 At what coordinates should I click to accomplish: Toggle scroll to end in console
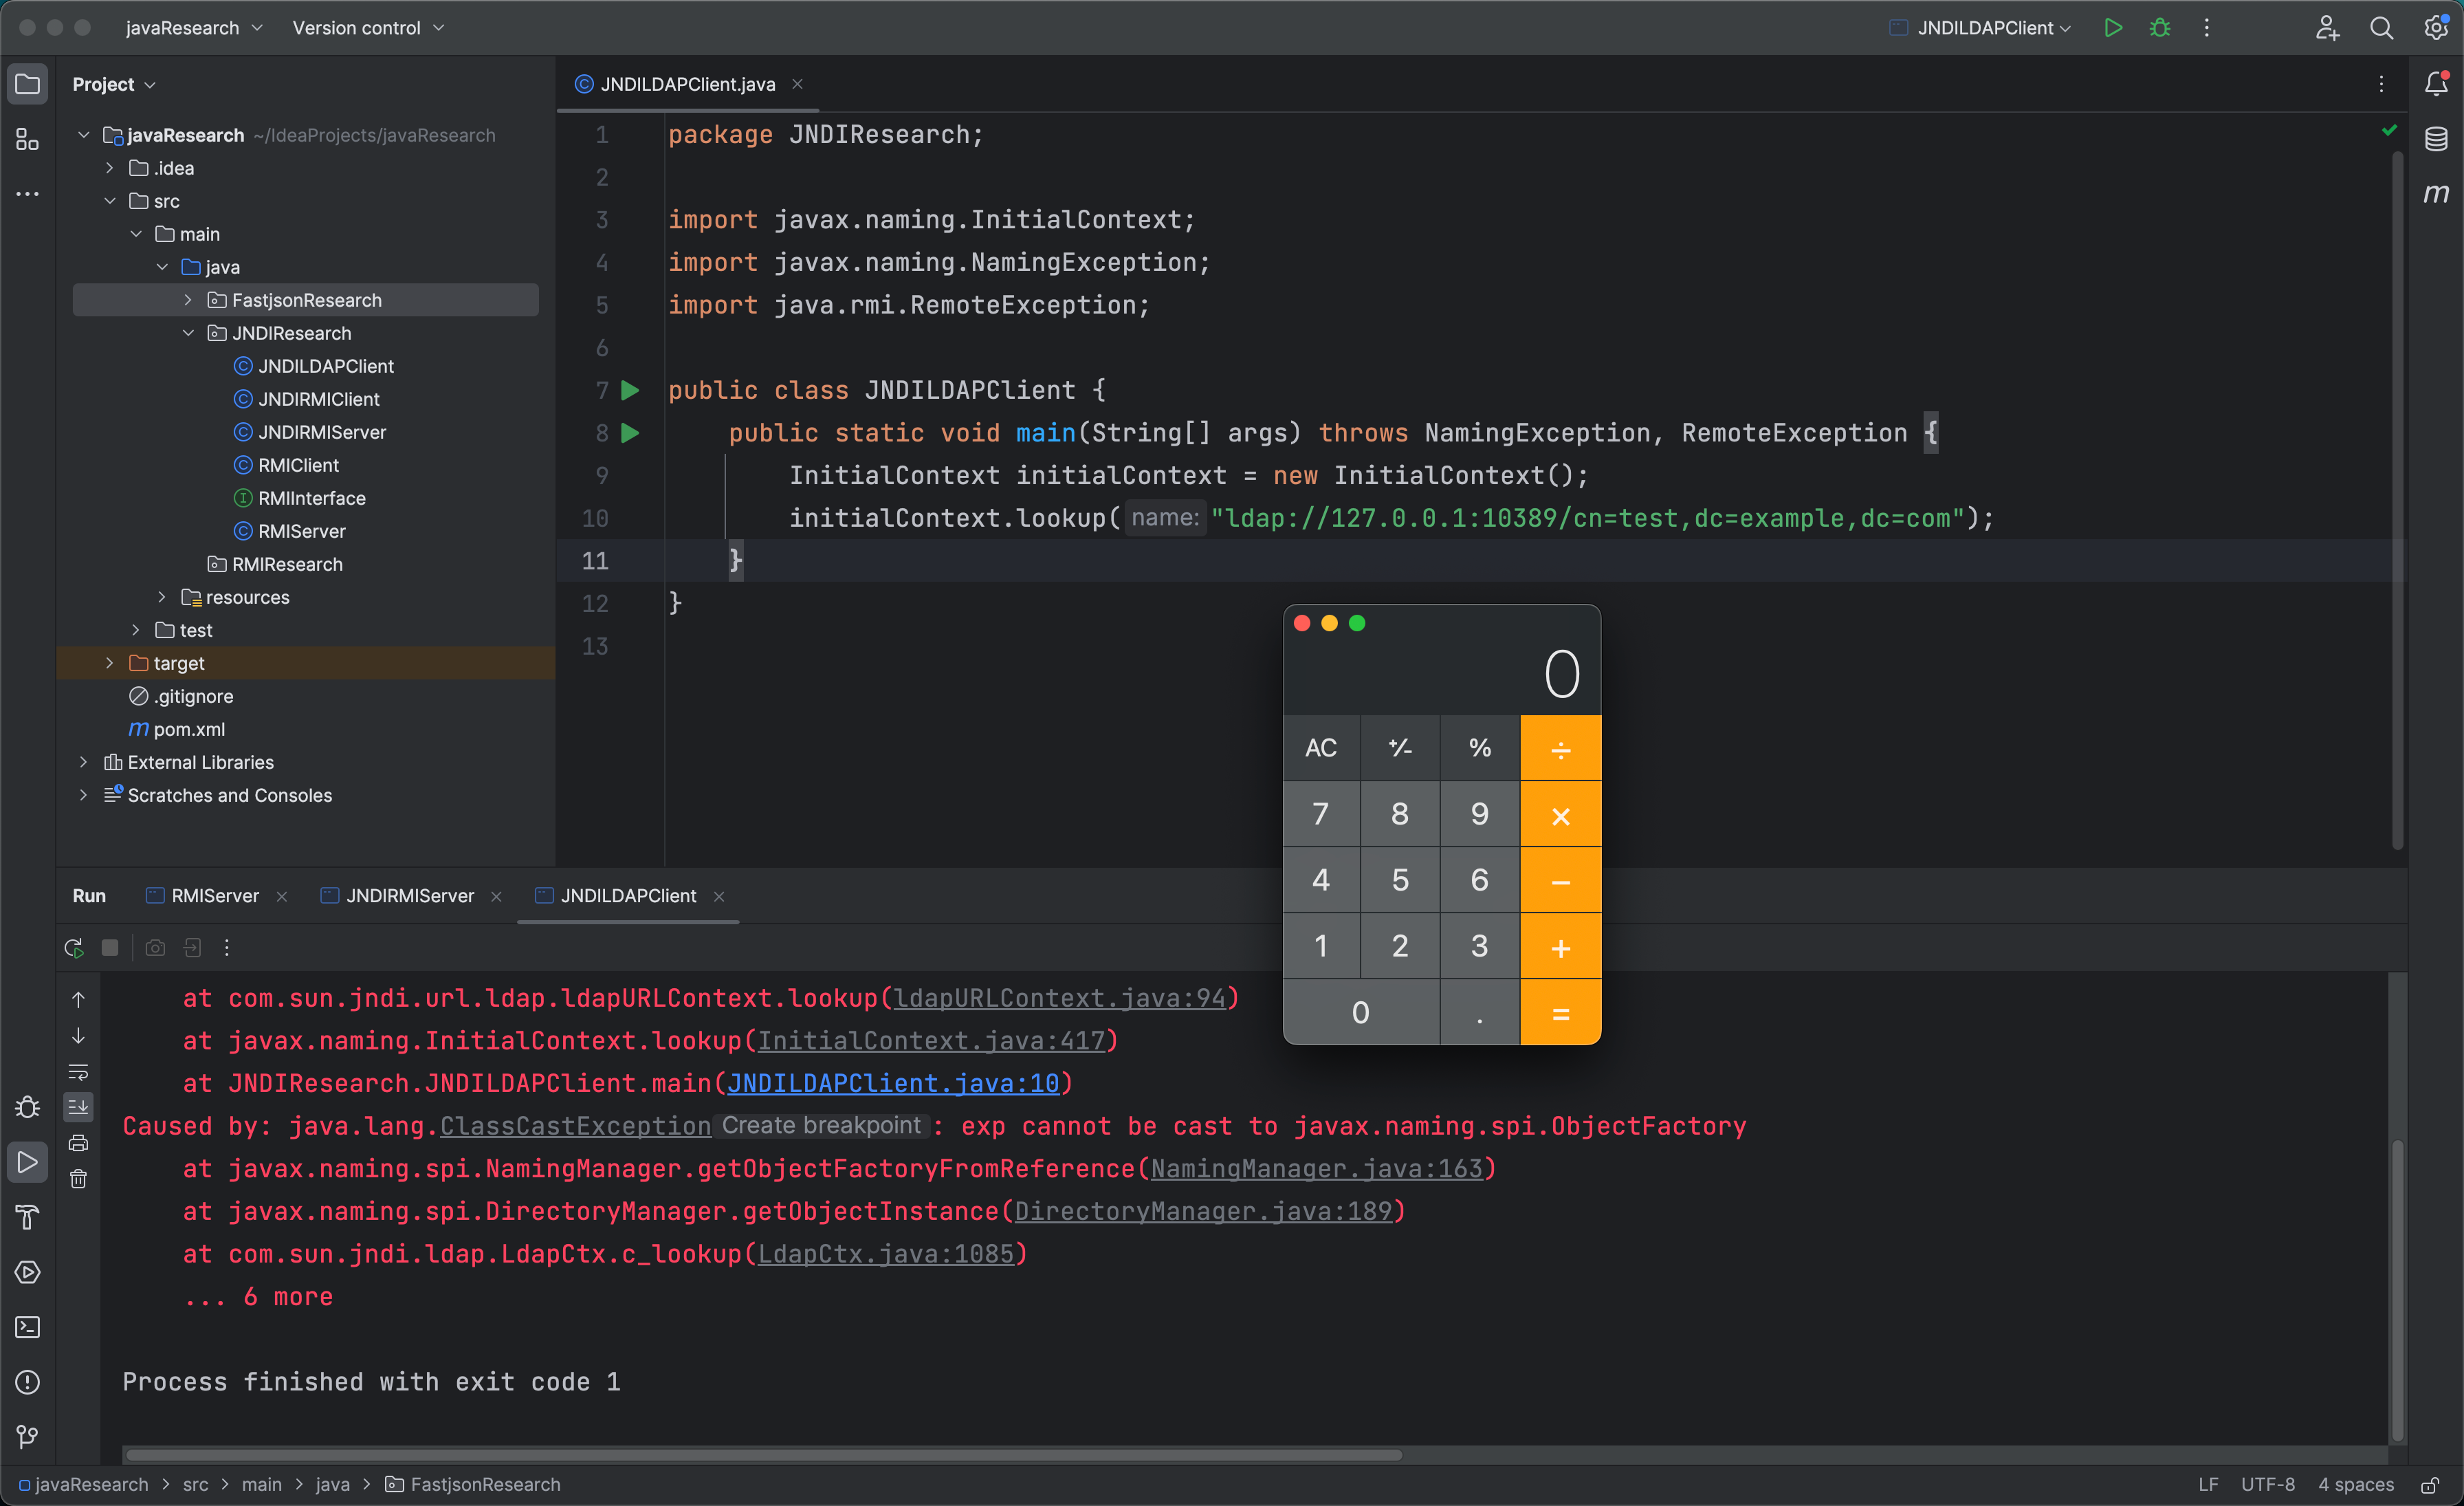coord(78,1107)
